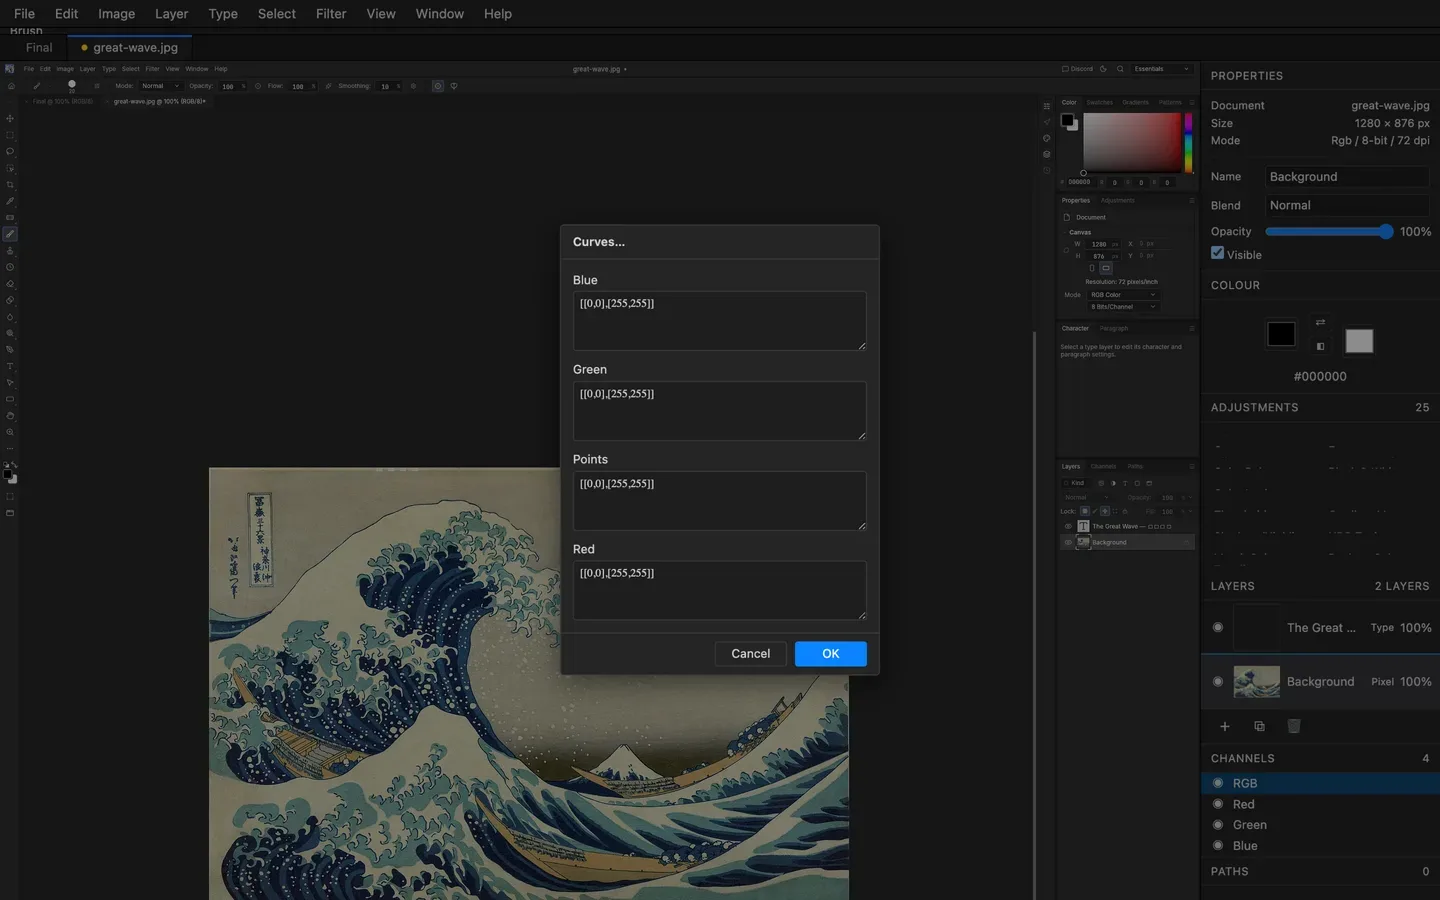The image size is (1440, 900).
Task: Open the top-level Image menu
Action: (x=116, y=14)
